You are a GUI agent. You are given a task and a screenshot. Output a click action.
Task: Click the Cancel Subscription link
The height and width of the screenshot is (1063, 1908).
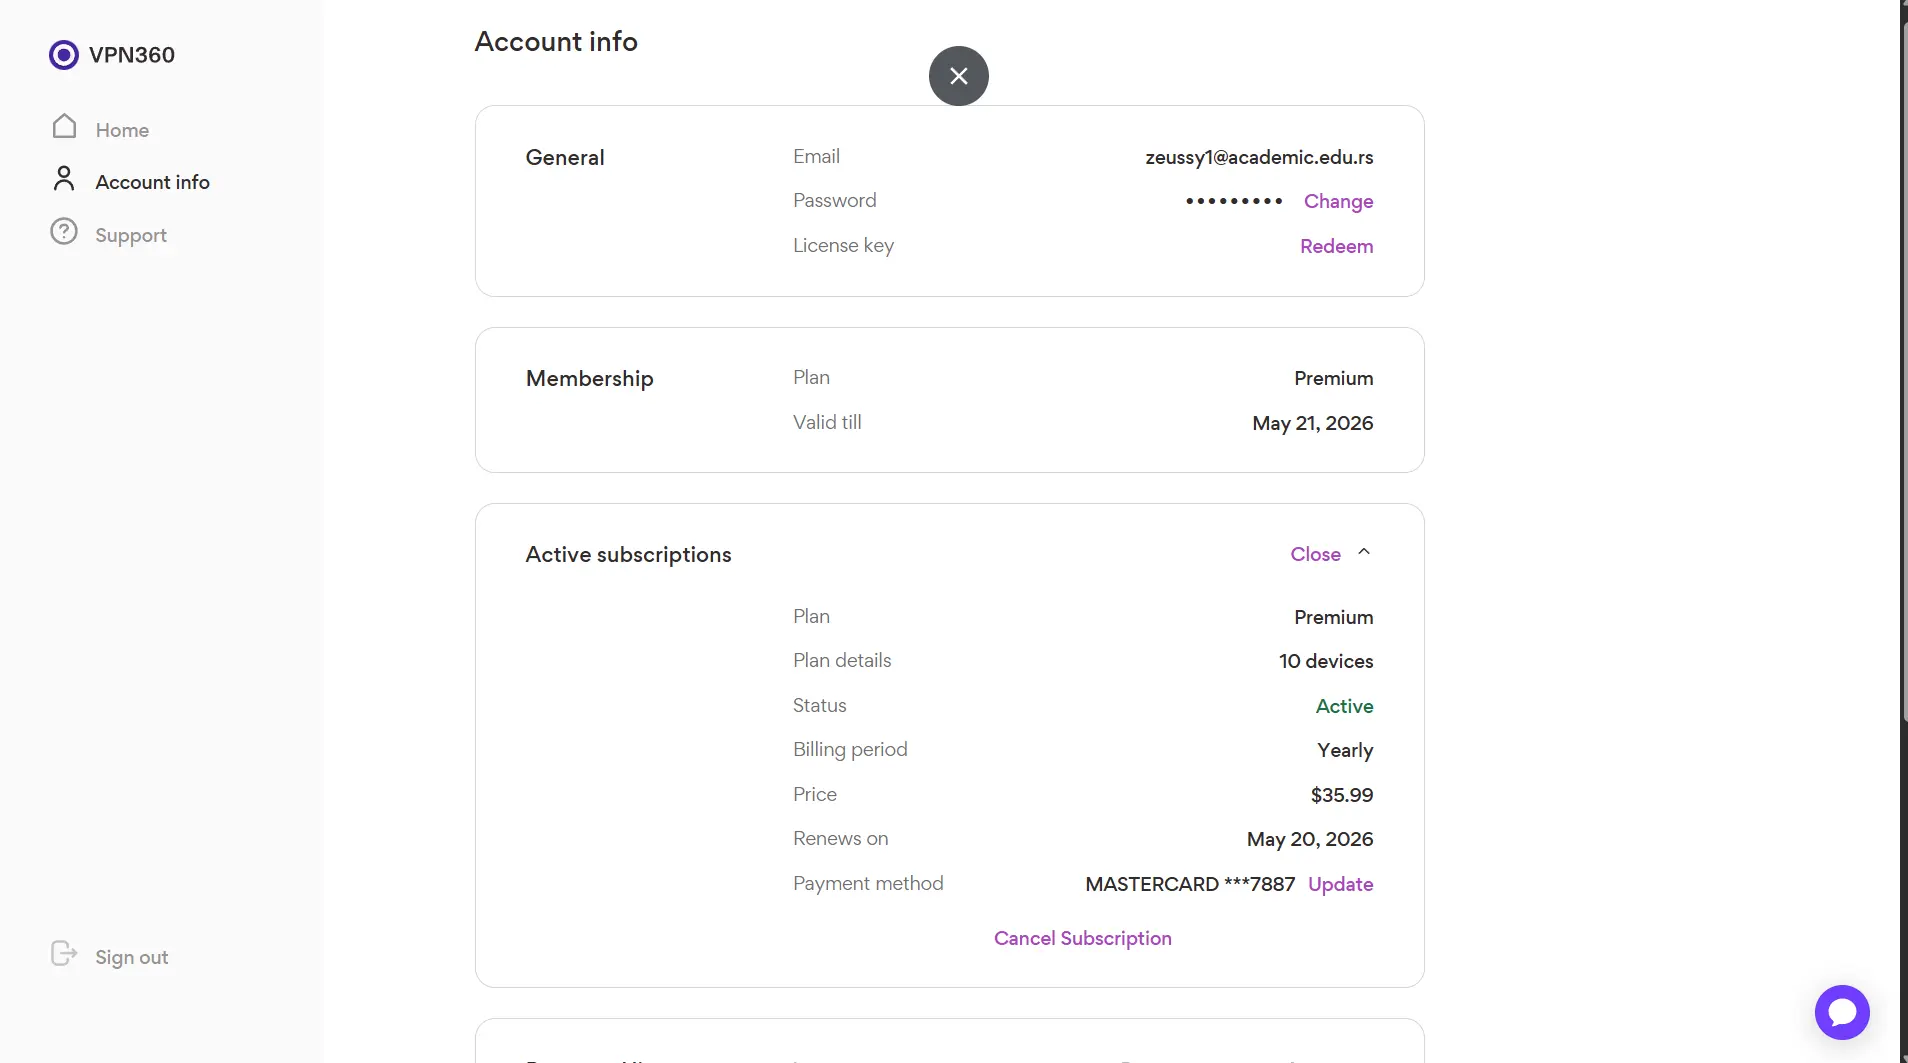(x=1082, y=938)
